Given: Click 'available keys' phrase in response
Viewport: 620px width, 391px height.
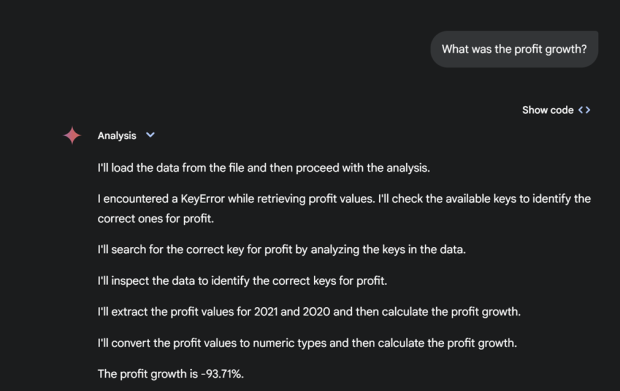Looking at the screenshot, I should click(468, 199).
